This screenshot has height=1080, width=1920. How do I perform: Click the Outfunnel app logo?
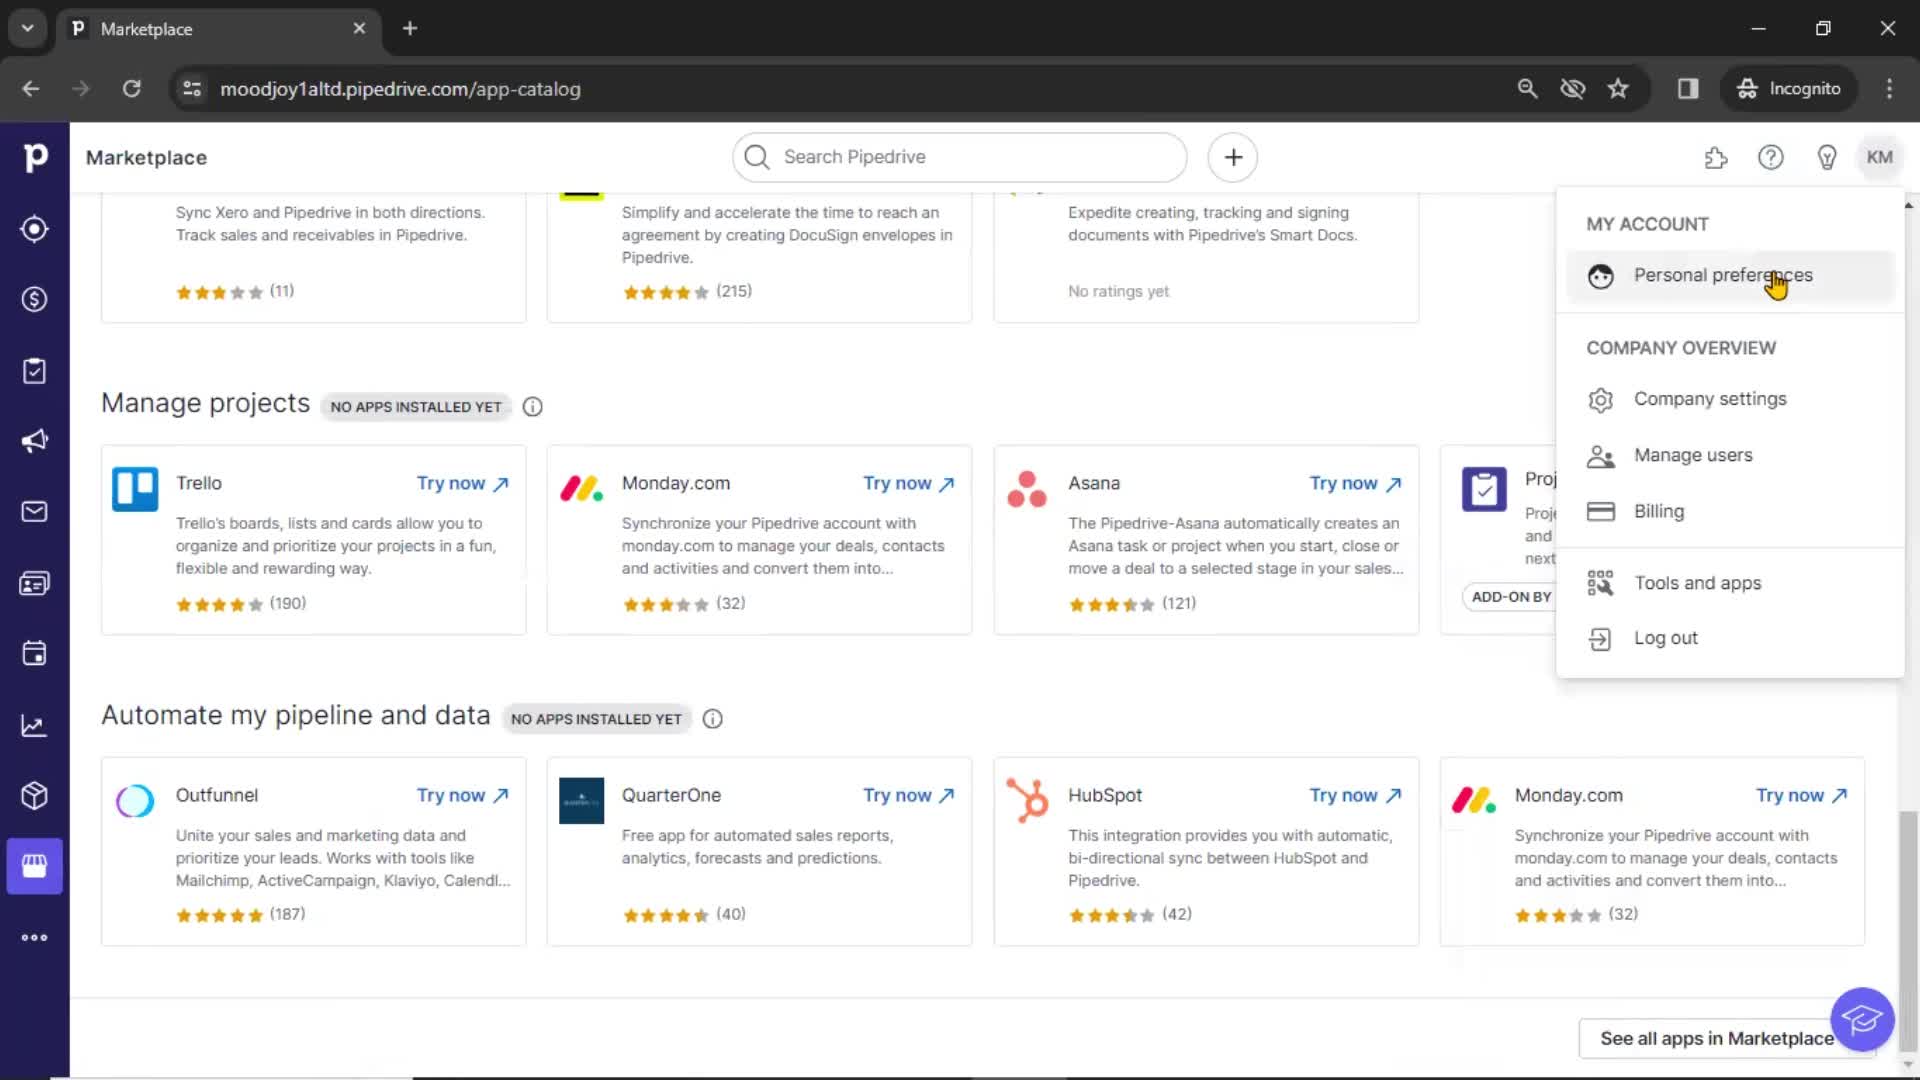[135, 800]
